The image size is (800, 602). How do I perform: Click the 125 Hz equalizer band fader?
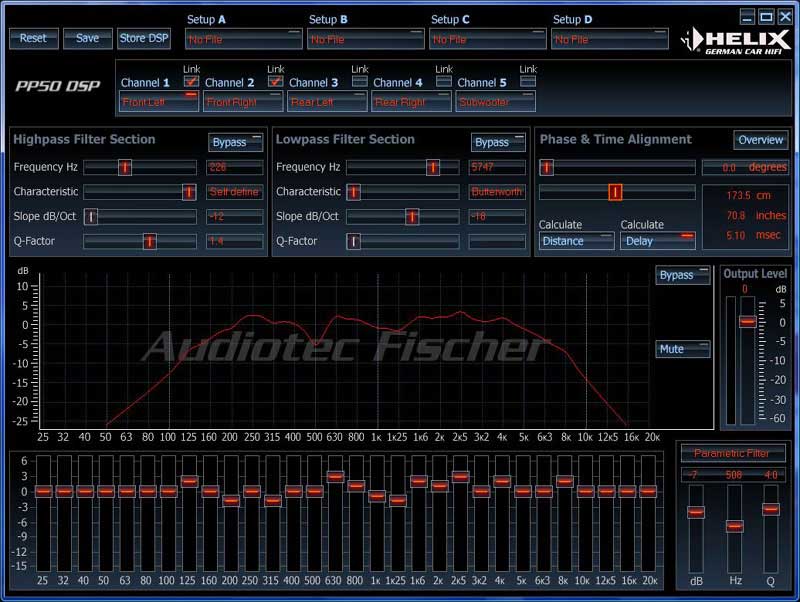coord(190,481)
